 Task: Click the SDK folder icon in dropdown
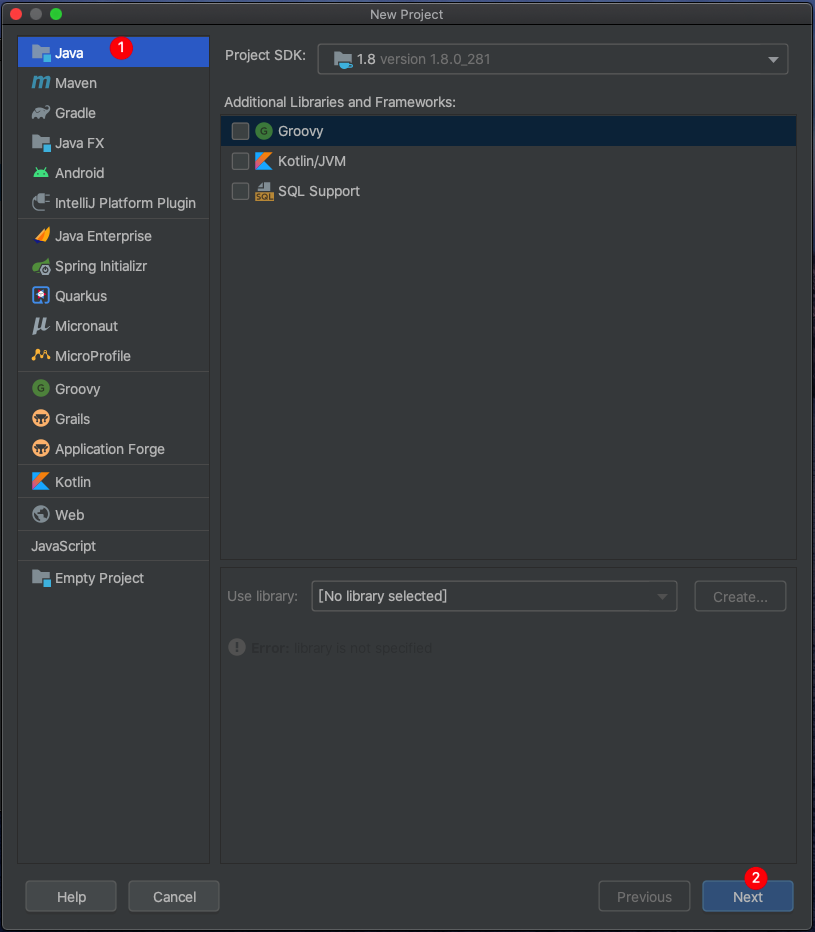[343, 59]
